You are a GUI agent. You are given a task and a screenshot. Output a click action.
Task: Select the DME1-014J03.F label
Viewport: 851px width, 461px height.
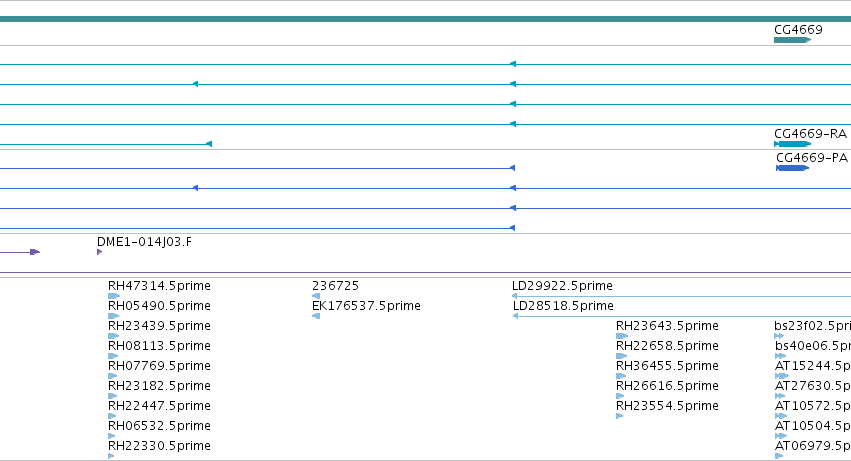pos(144,242)
